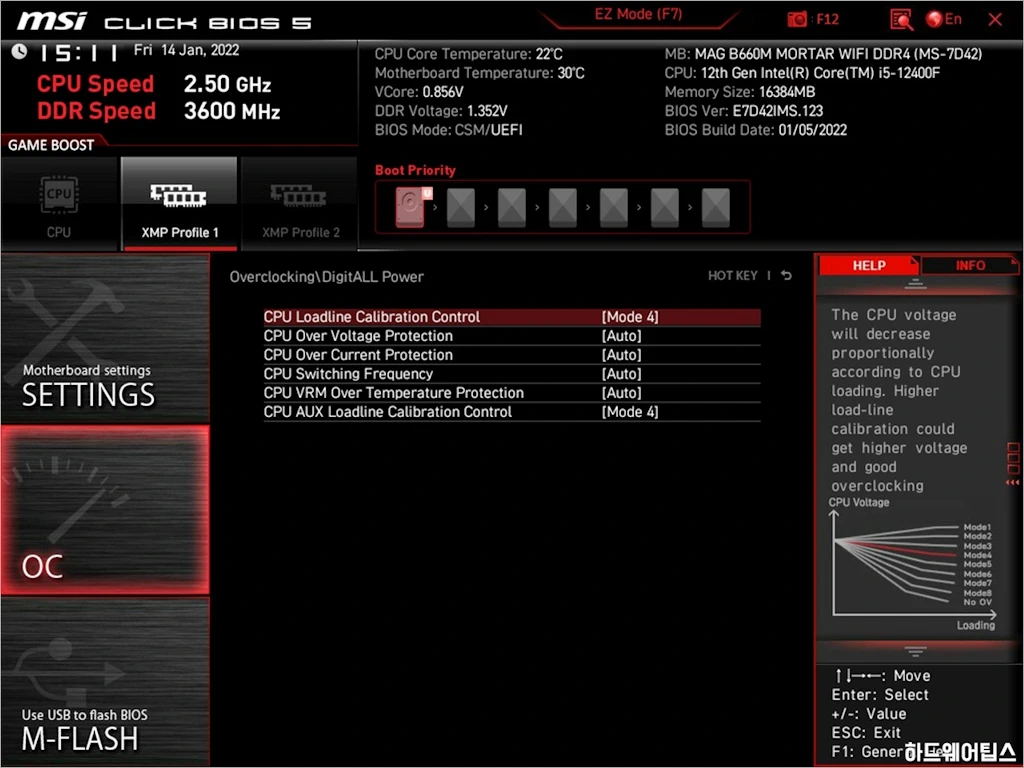Click the BIOS Ver E7D42IMS.123 text
This screenshot has height=768, width=1024.
(x=744, y=110)
